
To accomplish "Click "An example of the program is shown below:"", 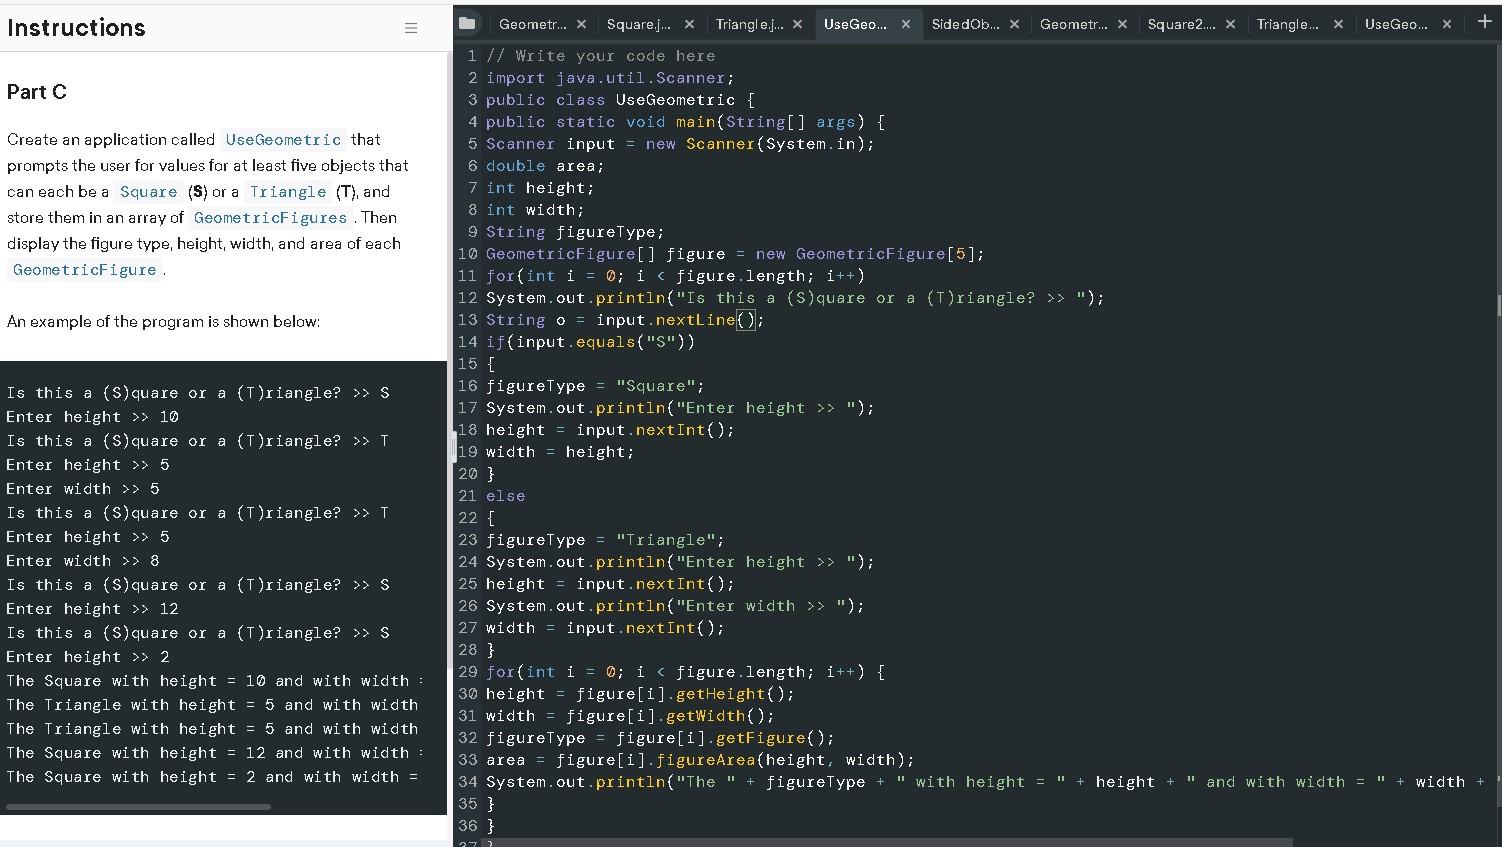I will (164, 322).
